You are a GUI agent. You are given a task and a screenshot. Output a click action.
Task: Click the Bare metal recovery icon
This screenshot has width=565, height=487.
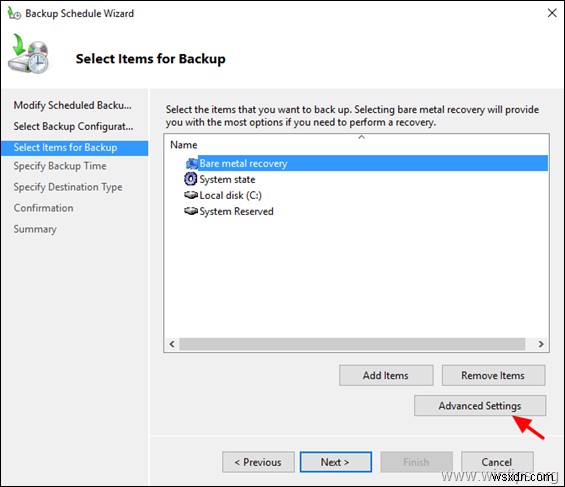coord(191,163)
